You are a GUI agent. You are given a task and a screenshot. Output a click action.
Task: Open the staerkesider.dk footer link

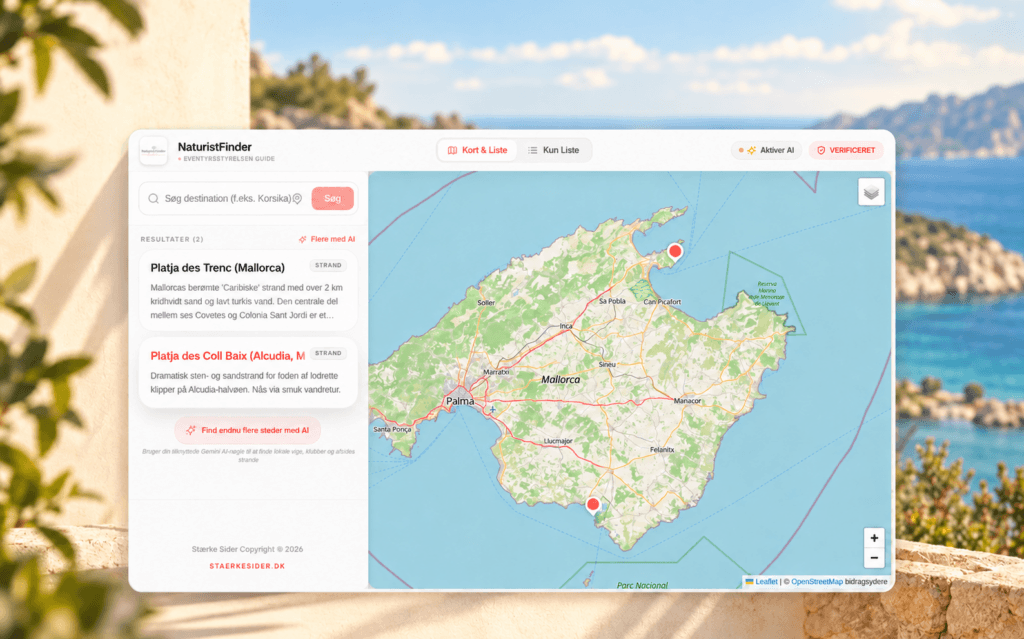pos(248,566)
